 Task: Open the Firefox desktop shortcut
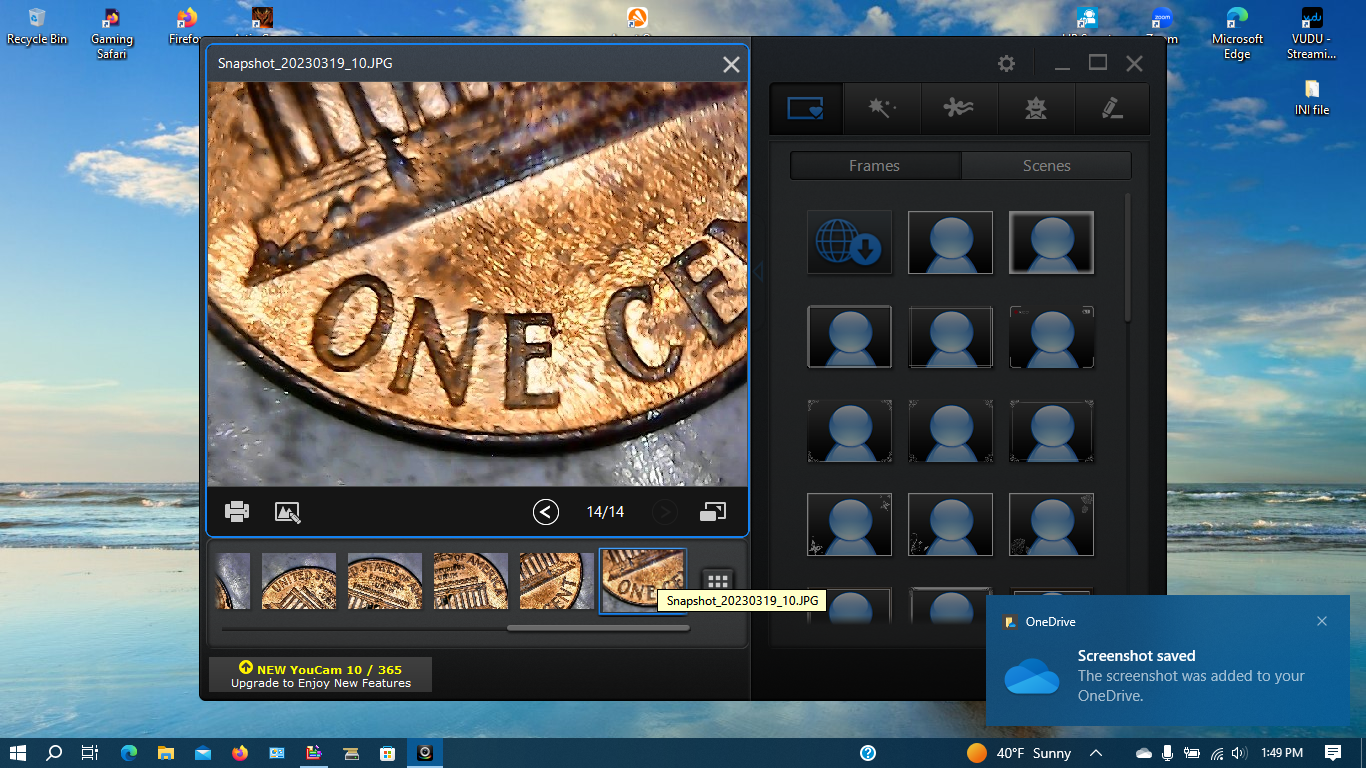pos(186,26)
